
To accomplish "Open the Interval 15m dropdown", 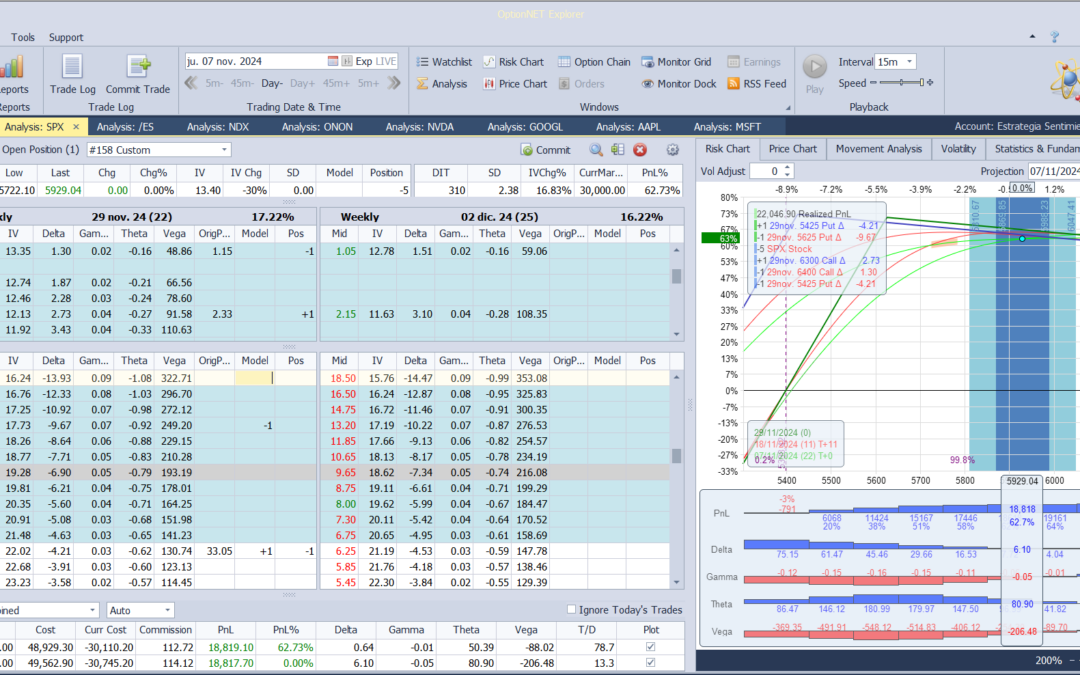I will pyautogui.click(x=911, y=62).
